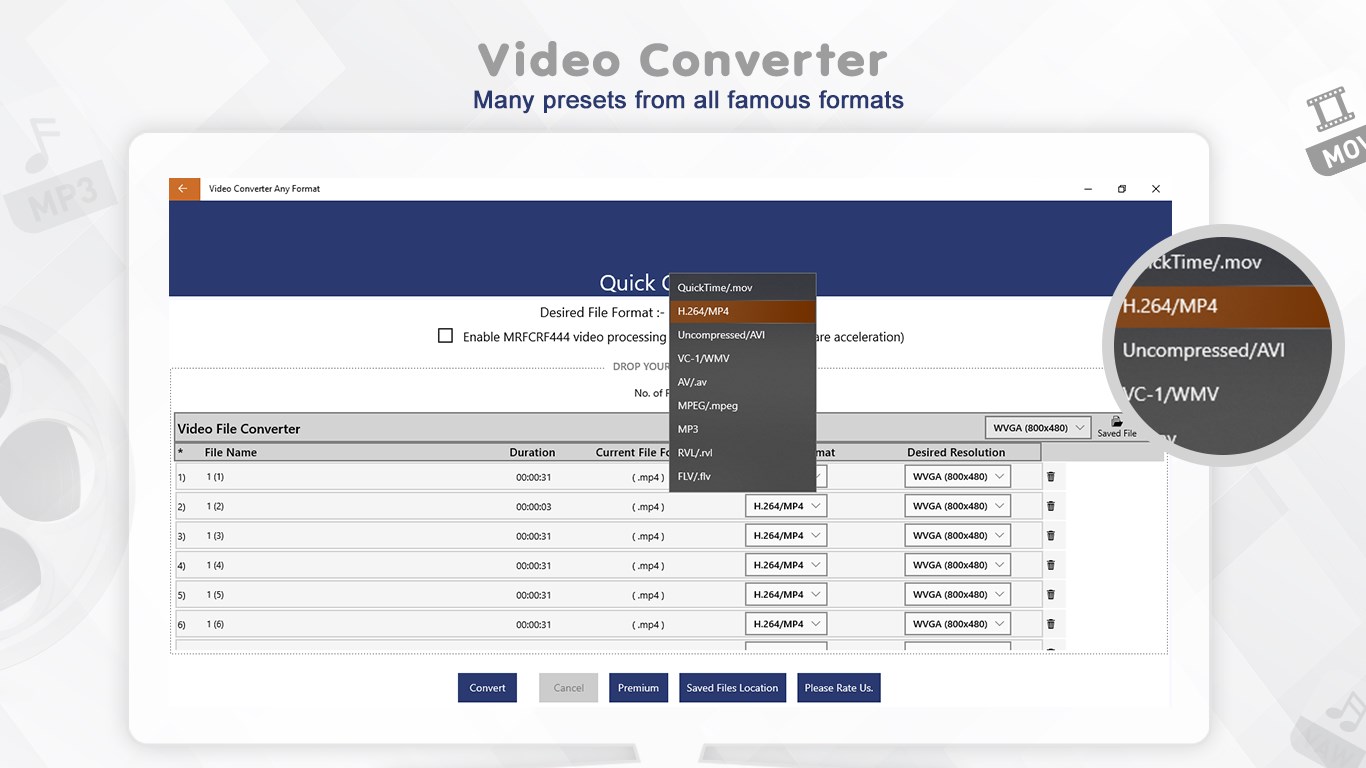Open H.264/MP4 format dropdown for file 1 (2)
Screen dimensions: 1366x768
(x=786, y=506)
